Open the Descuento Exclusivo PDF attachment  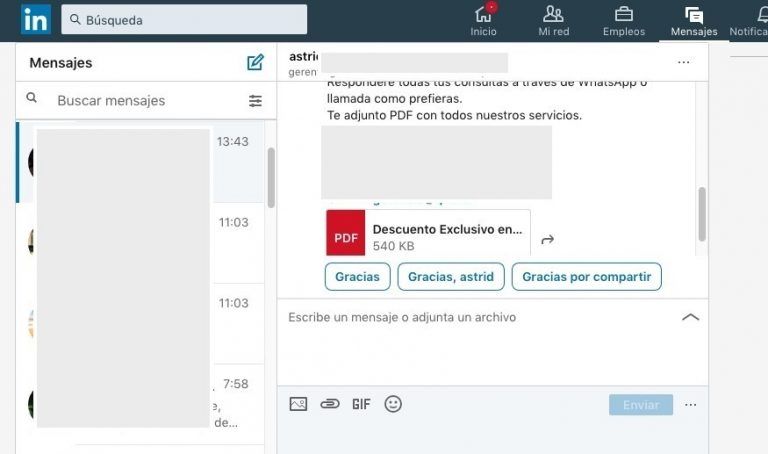tap(428, 233)
